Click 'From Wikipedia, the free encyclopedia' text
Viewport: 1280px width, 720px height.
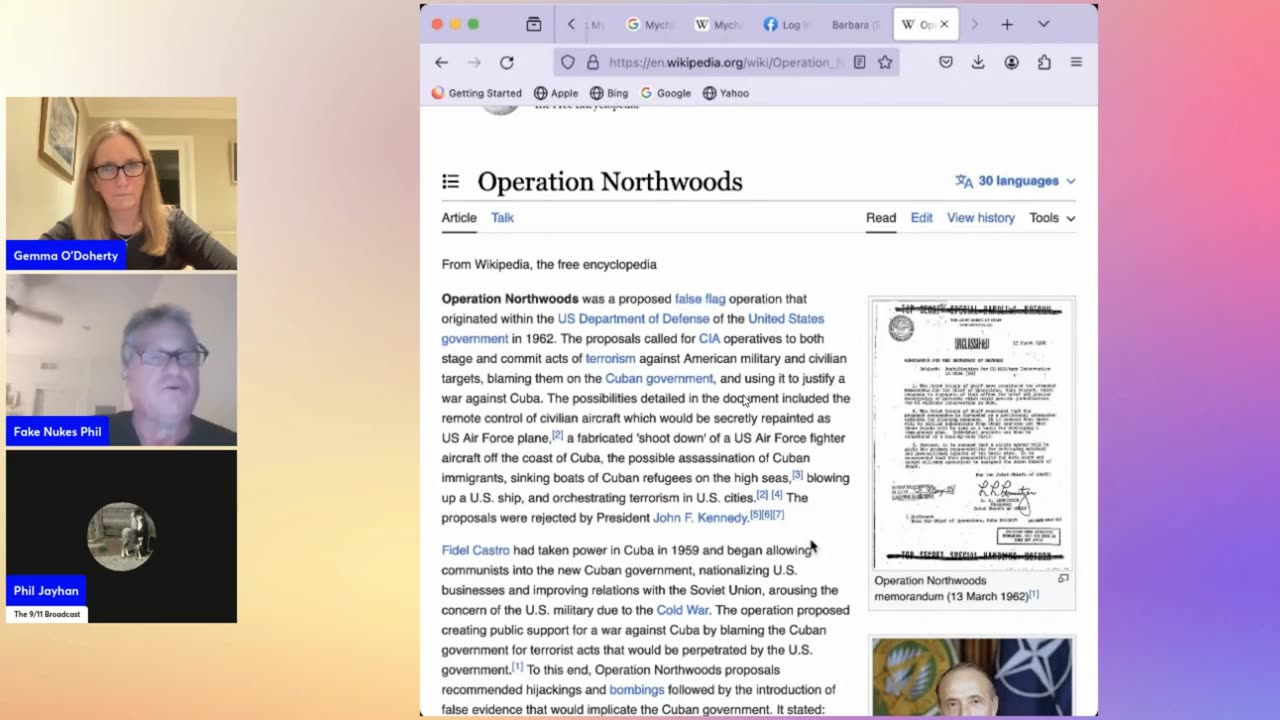tap(549, 264)
